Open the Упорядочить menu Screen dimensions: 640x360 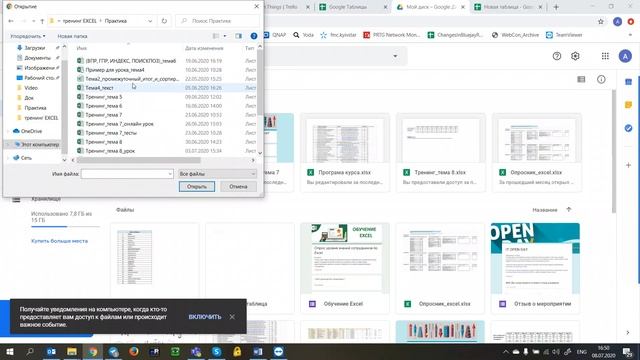coord(28,36)
